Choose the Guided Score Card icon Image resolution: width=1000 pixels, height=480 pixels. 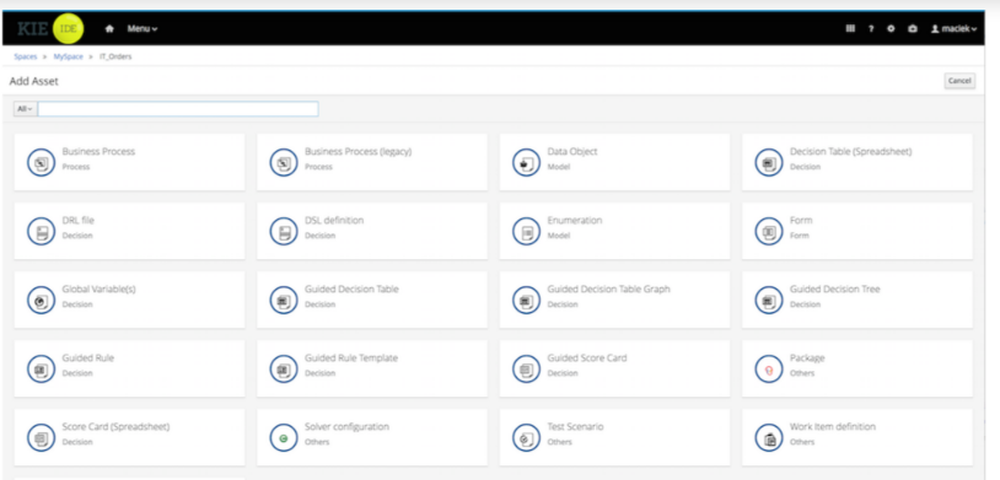(526, 369)
